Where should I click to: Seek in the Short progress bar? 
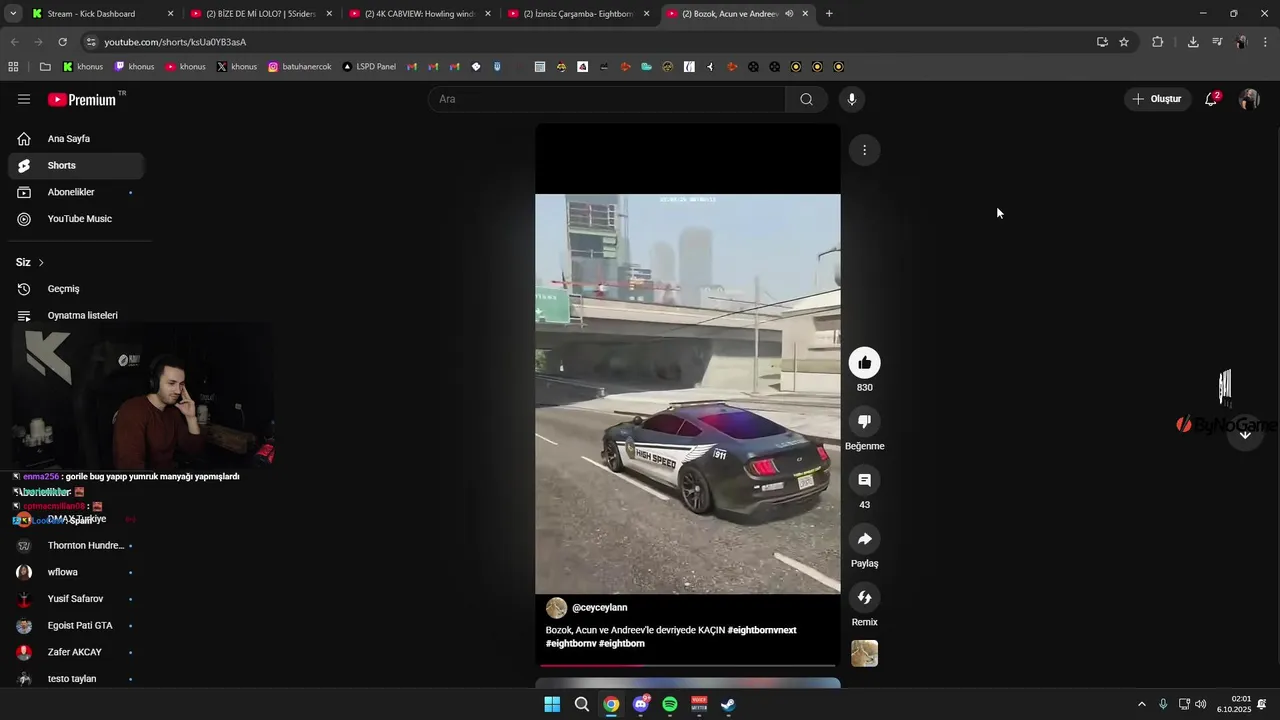pos(687,665)
